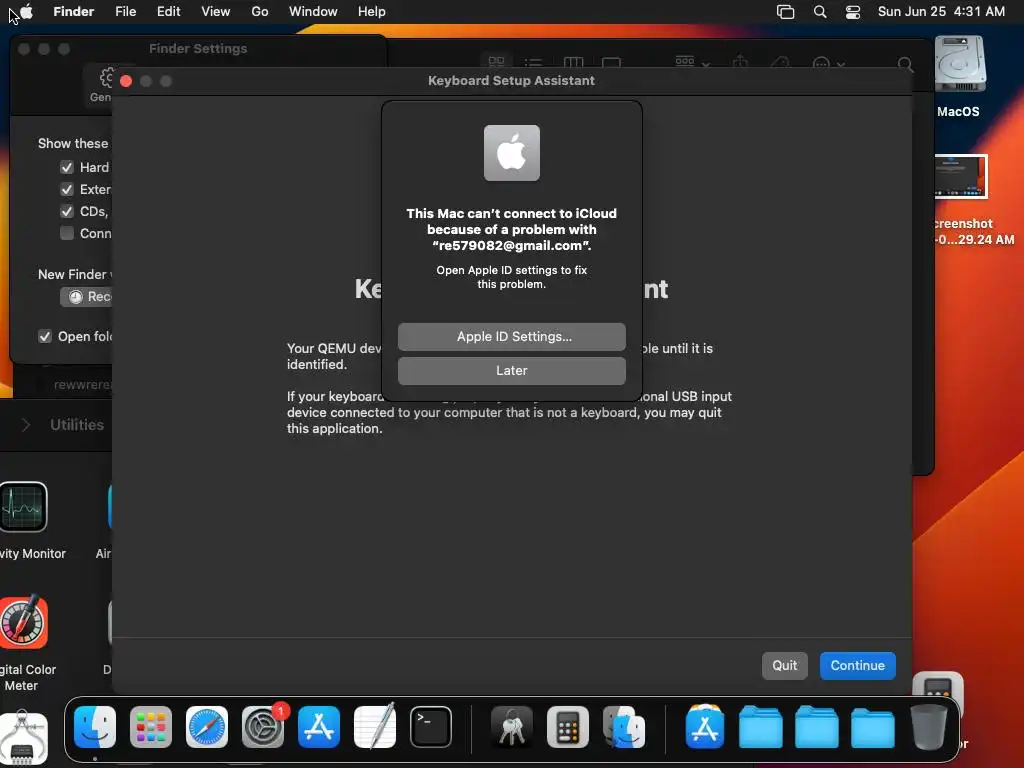Switch Finder window to list view

coord(534,63)
